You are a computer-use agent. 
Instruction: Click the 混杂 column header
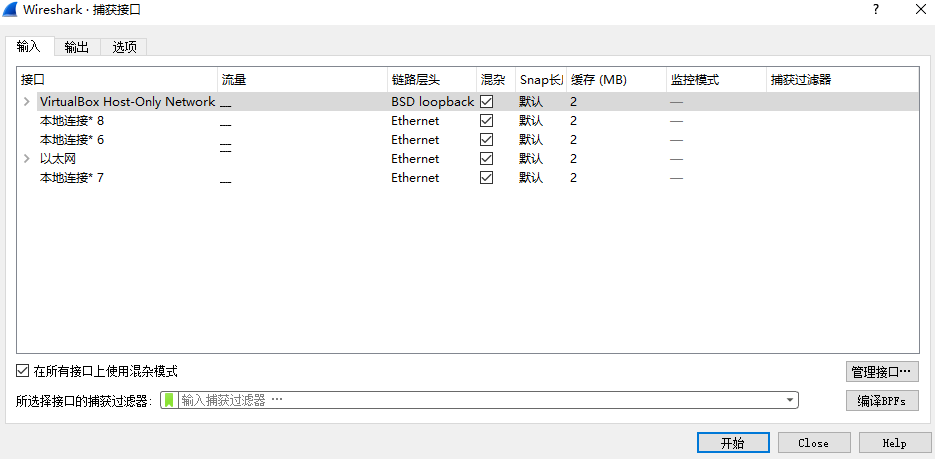(496, 80)
